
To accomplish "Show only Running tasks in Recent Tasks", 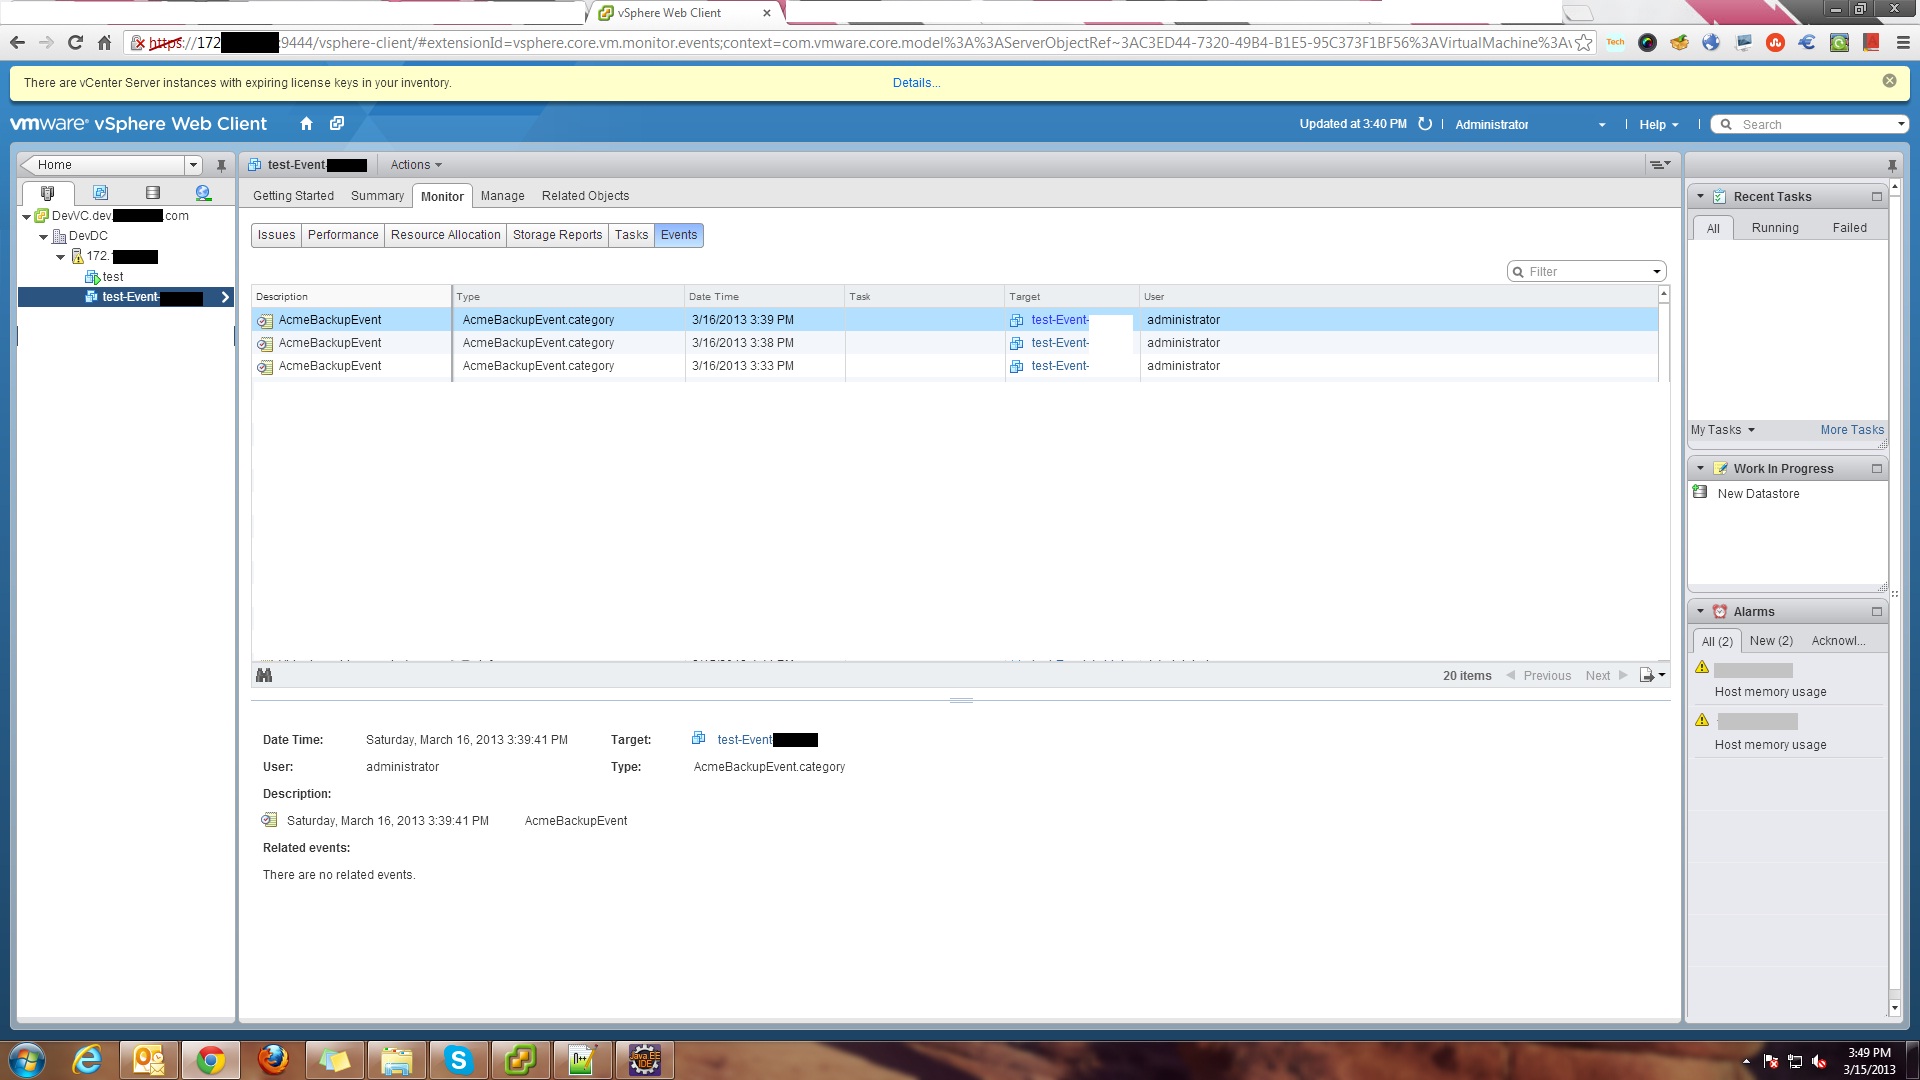I will coord(1775,228).
